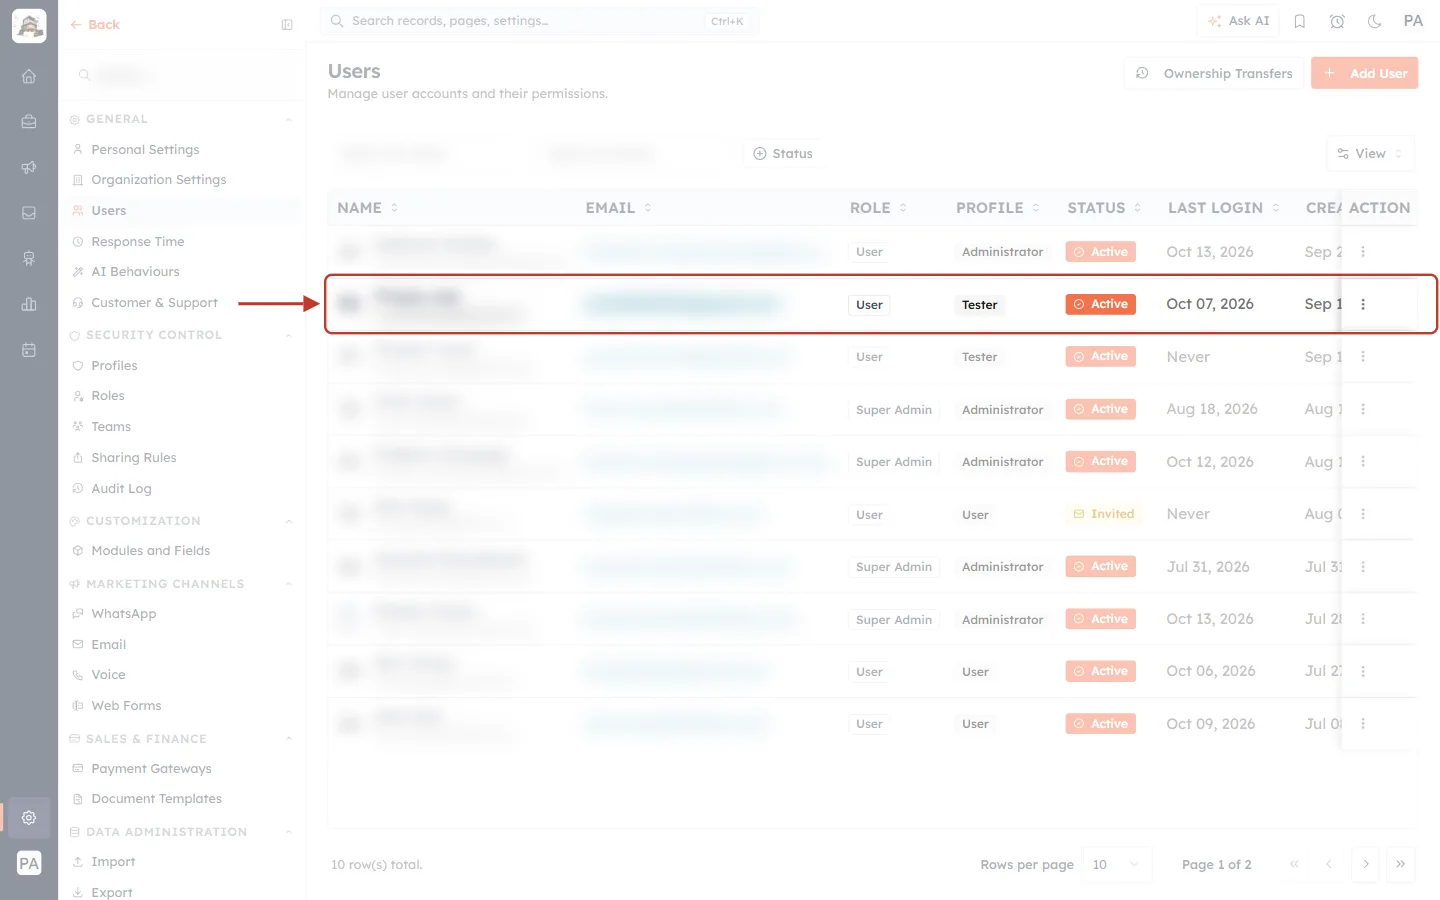Open Ownership Transfers
This screenshot has width=1440, height=900.
coord(1214,73)
